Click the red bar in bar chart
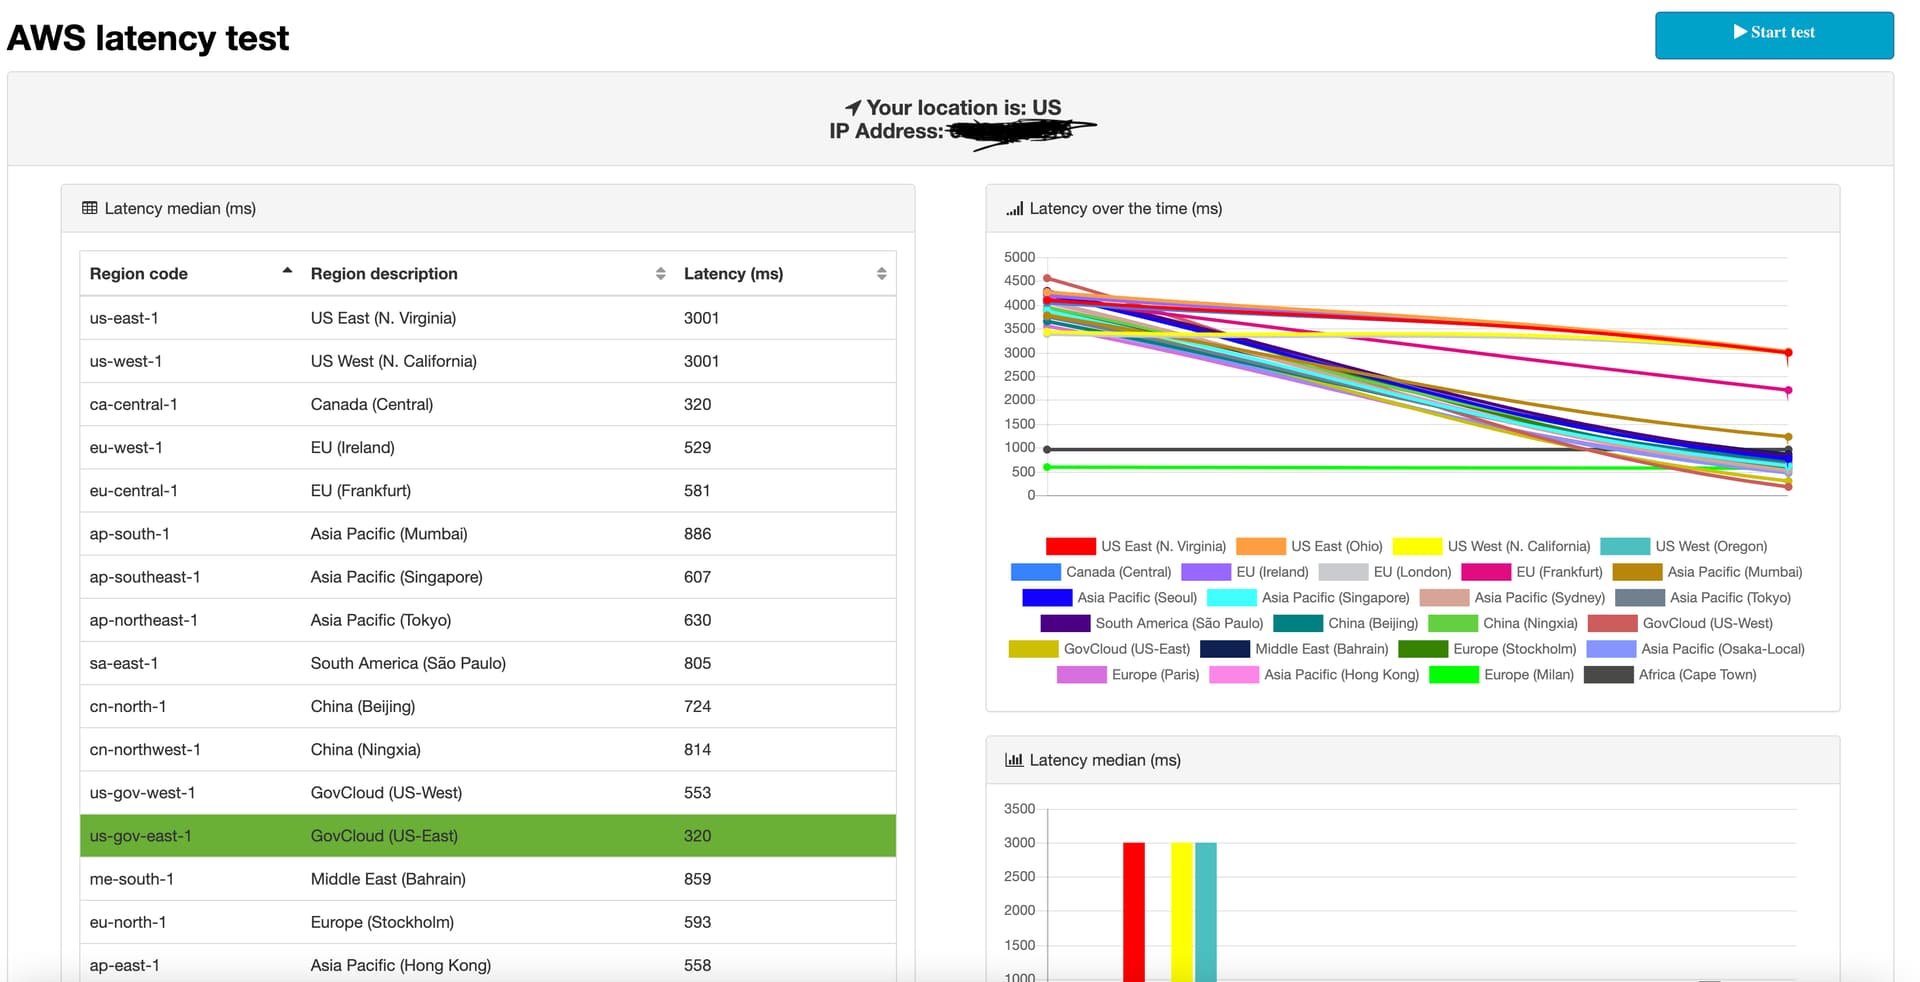Screen dimensions: 1920x982 point(1134,912)
